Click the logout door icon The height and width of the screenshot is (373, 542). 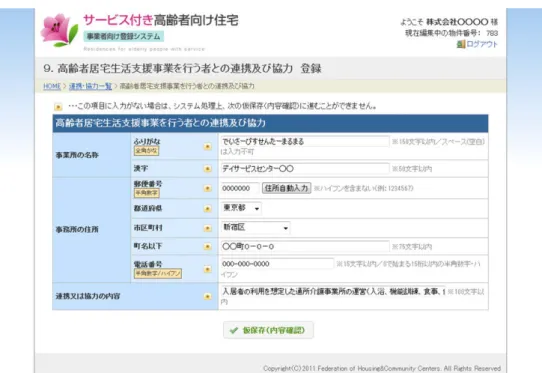tap(460, 44)
